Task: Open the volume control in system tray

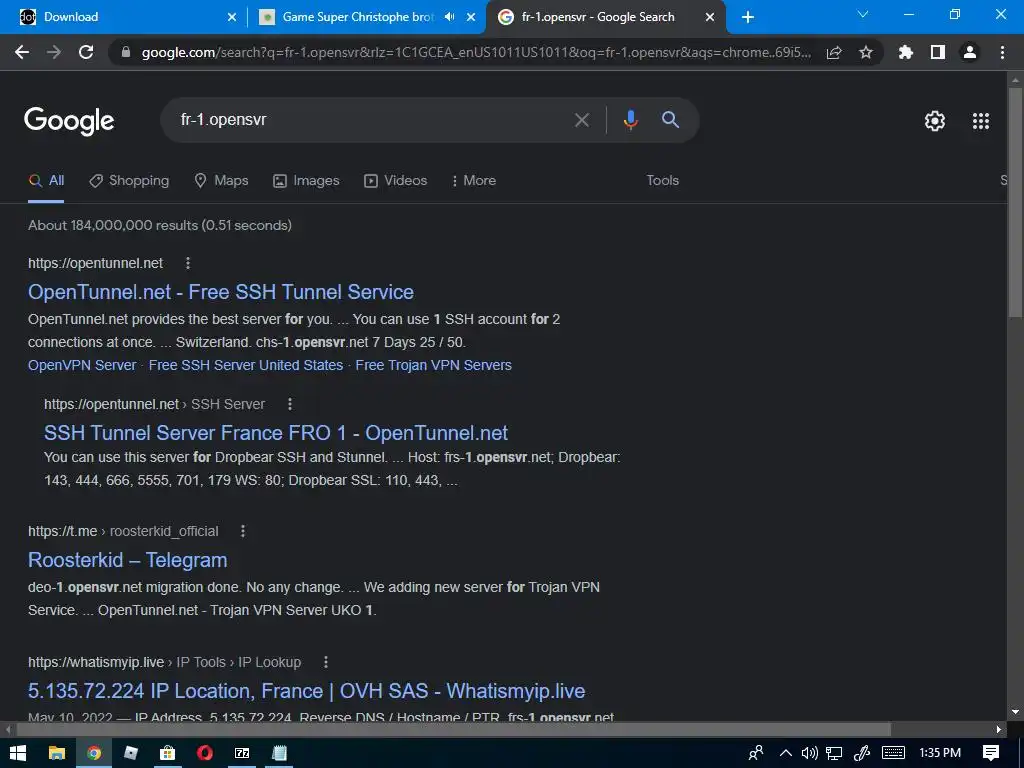Action: click(809, 753)
